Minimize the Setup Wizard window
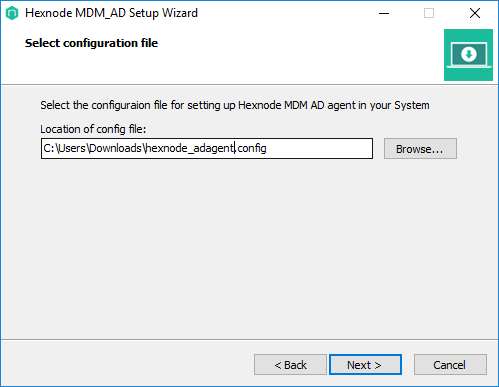Image resolution: width=499 pixels, height=387 pixels. point(384,13)
